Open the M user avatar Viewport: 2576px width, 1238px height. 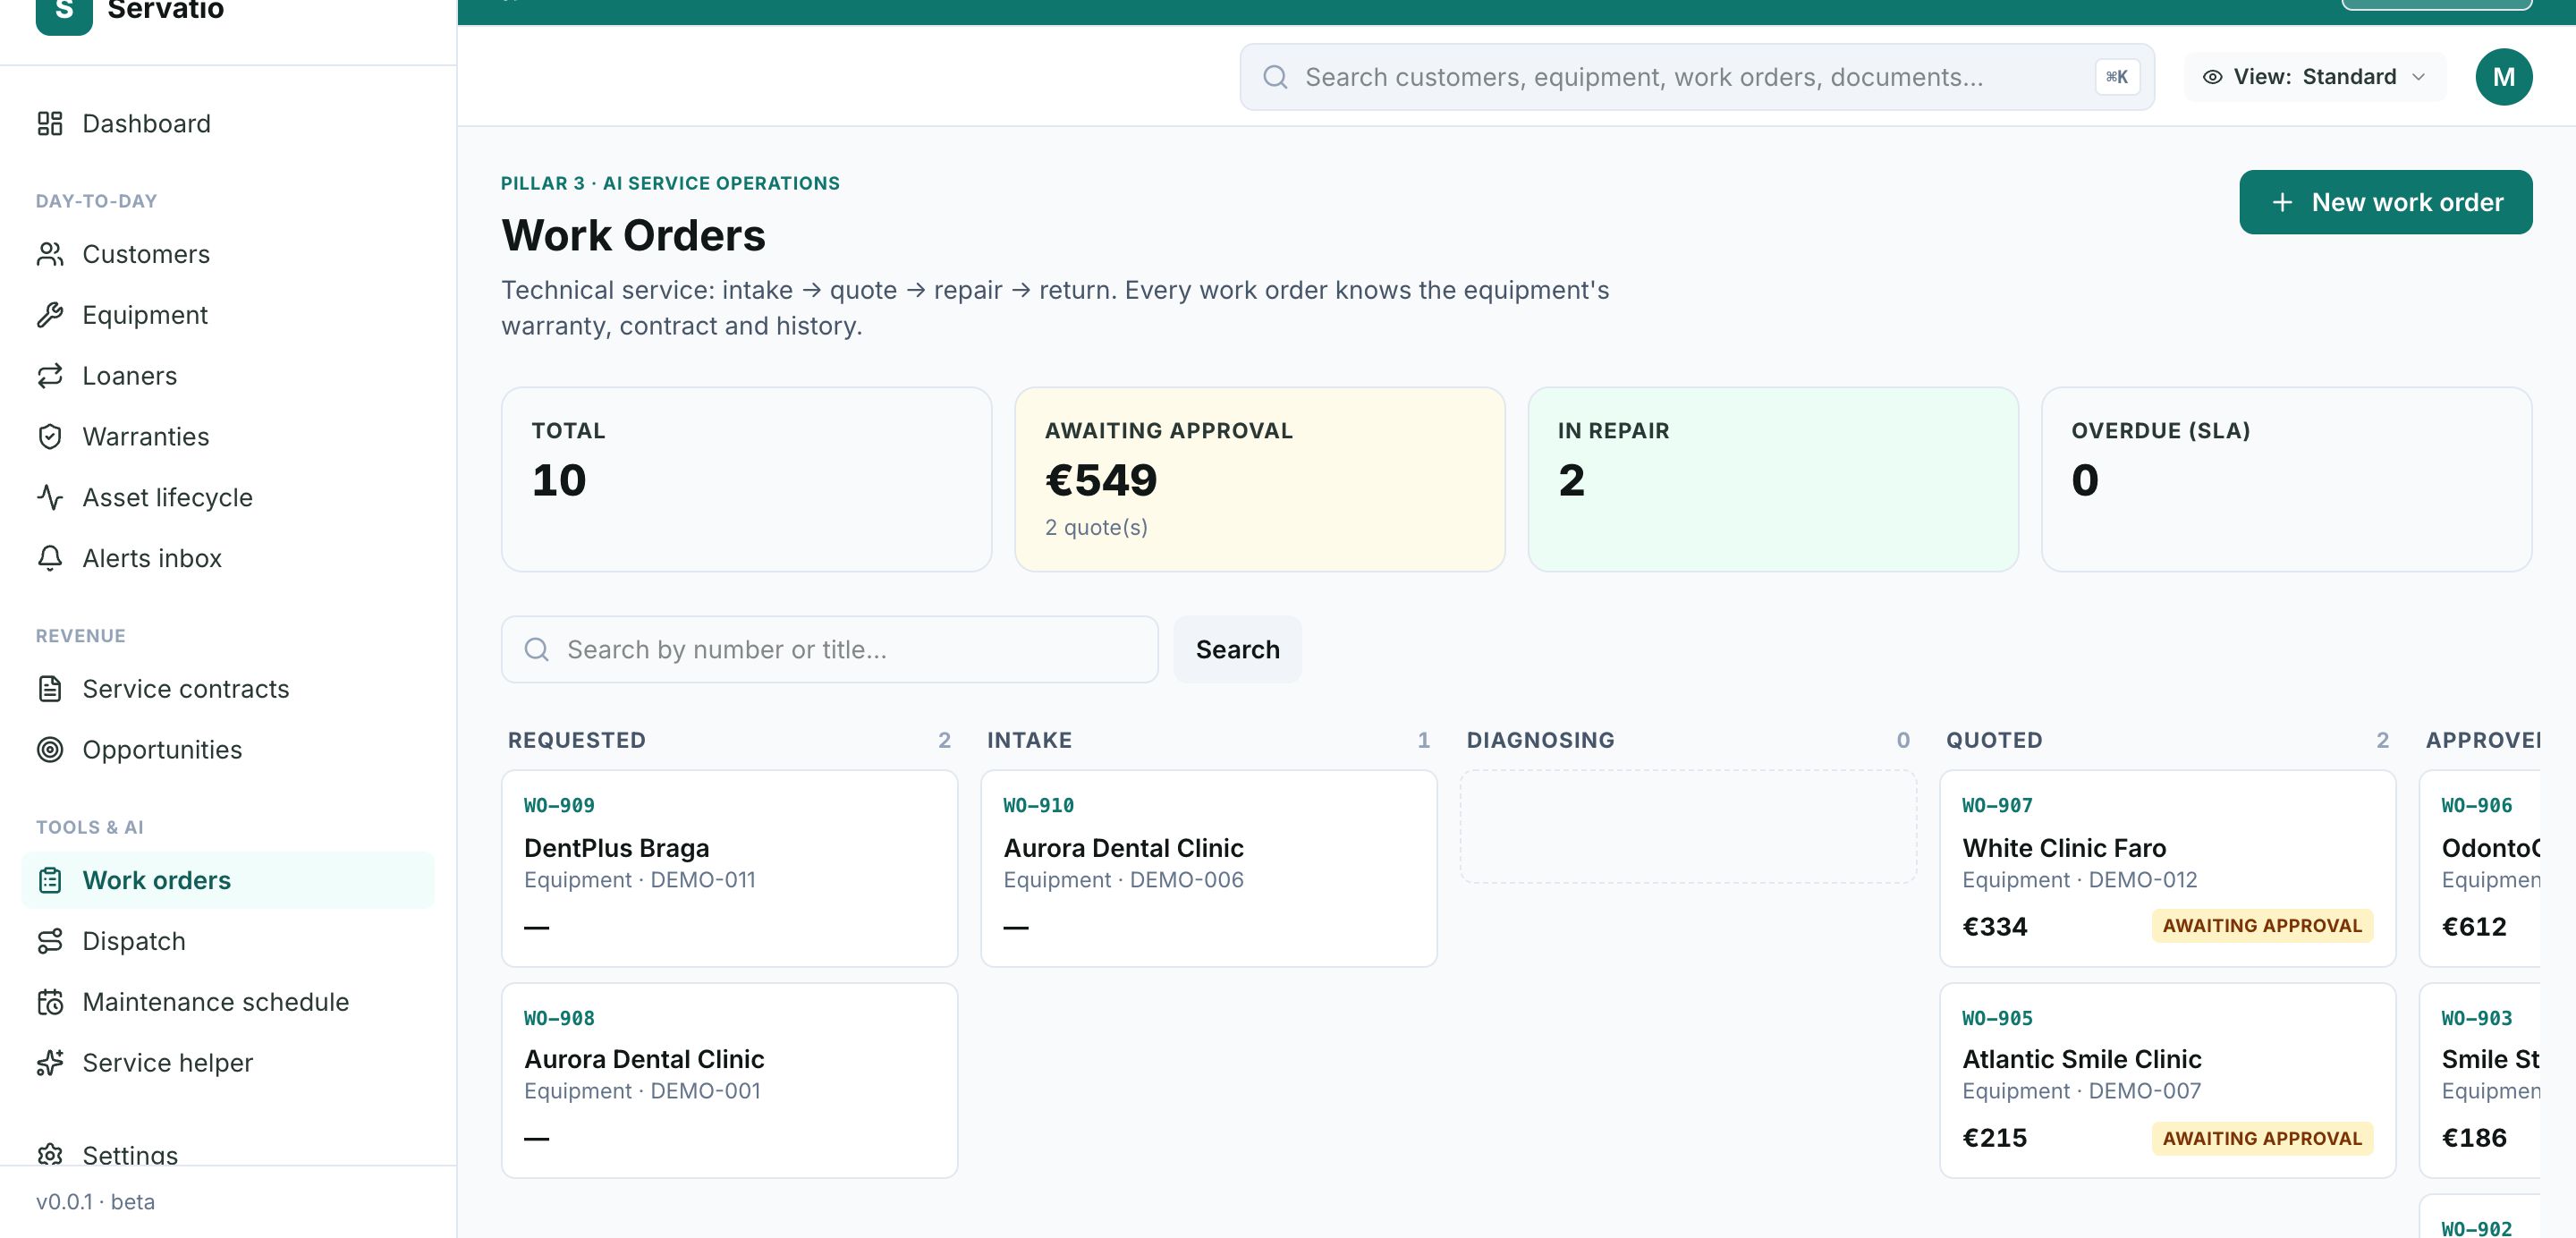pyautogui.click(x=2503, y=77)
